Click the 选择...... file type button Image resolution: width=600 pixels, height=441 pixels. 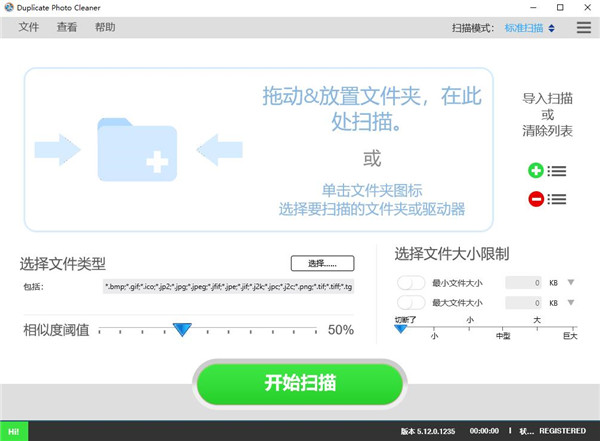point(323,263)
